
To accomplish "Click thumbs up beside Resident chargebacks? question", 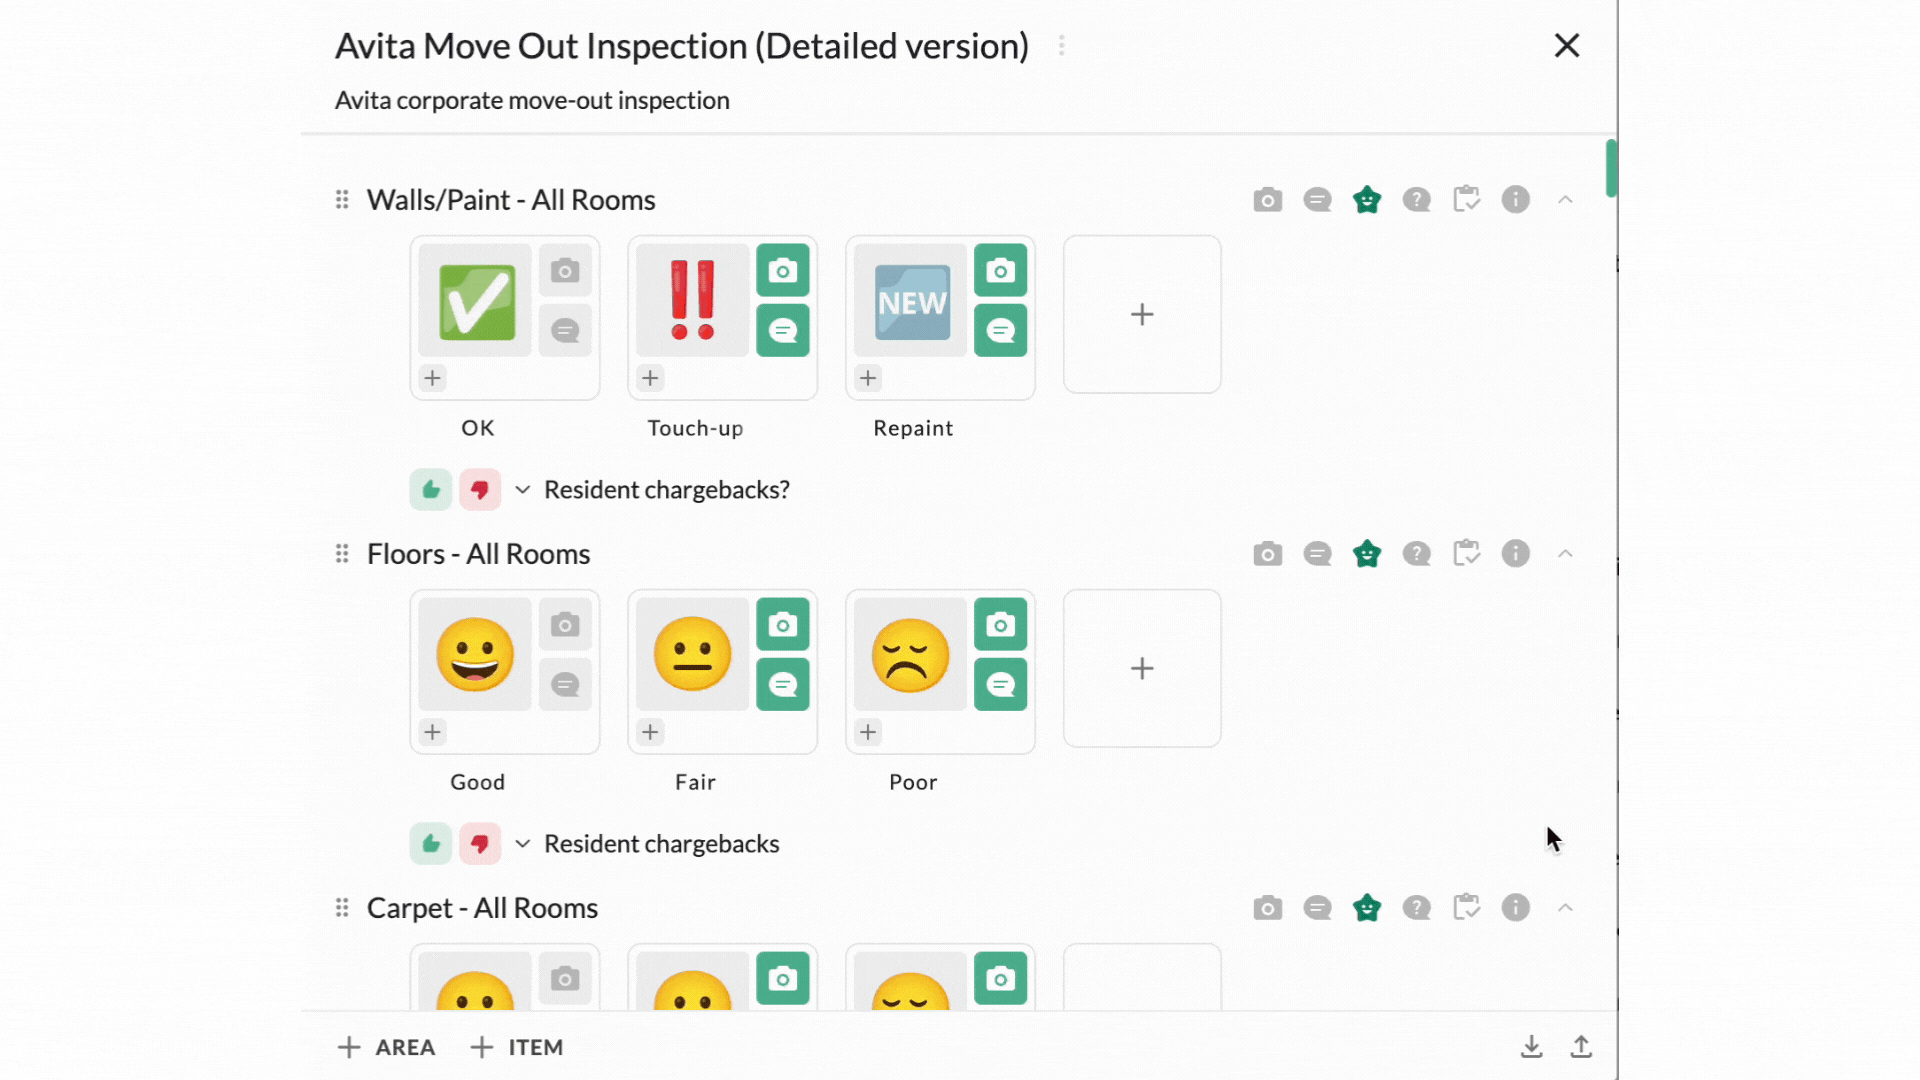I will pyautogui.click(x=431, y=490).
